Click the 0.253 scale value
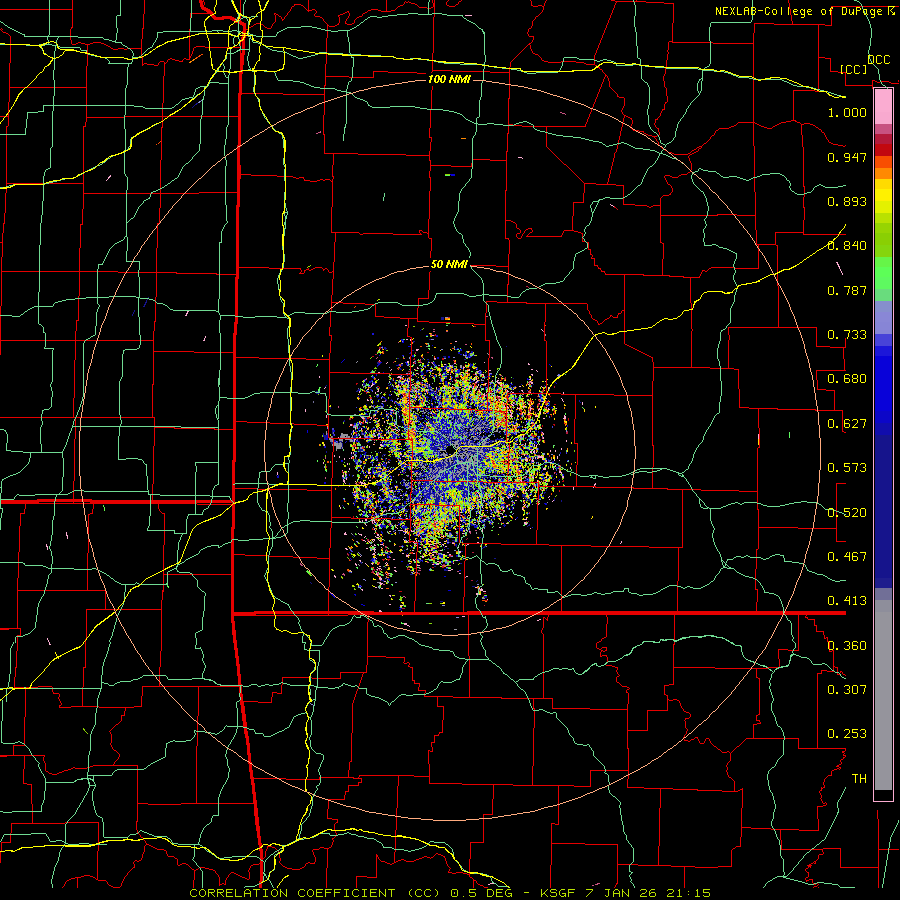The height and width of the screenshot is (900, 900). [847, 734]
